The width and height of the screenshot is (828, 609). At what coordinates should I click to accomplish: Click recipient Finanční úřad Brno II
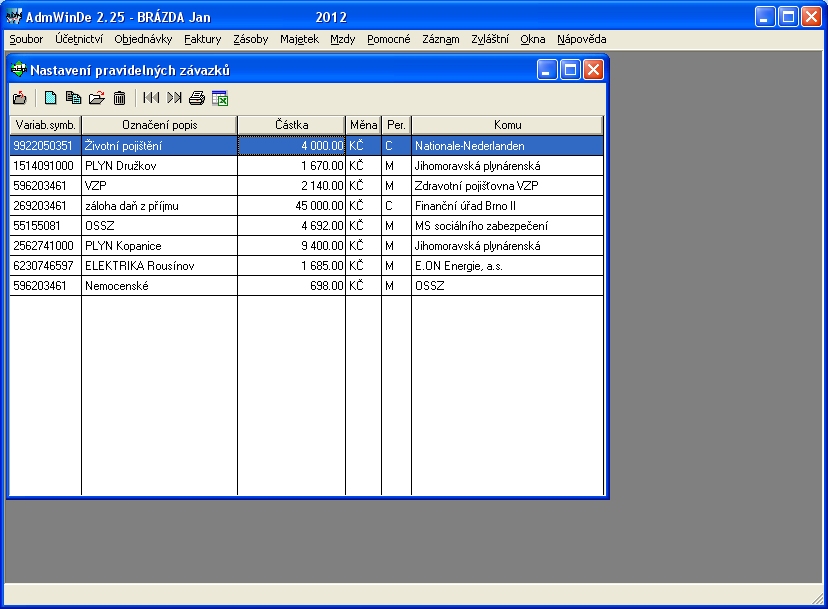[507, 206]
